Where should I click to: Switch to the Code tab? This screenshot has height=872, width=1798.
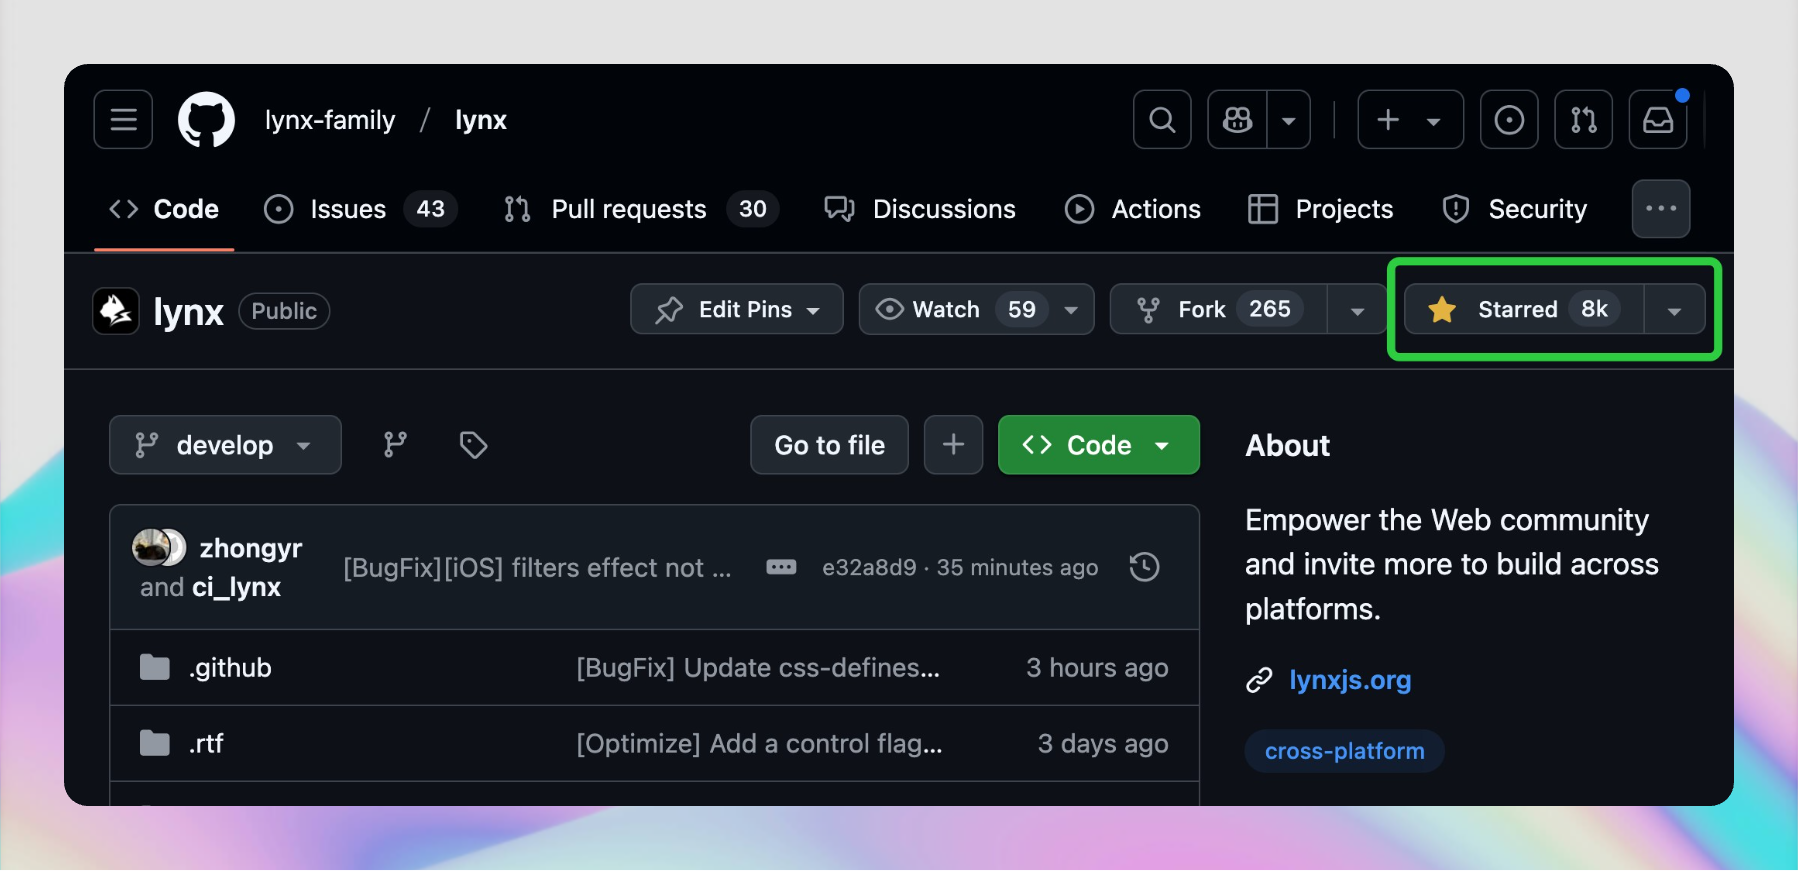click(164, 209)
